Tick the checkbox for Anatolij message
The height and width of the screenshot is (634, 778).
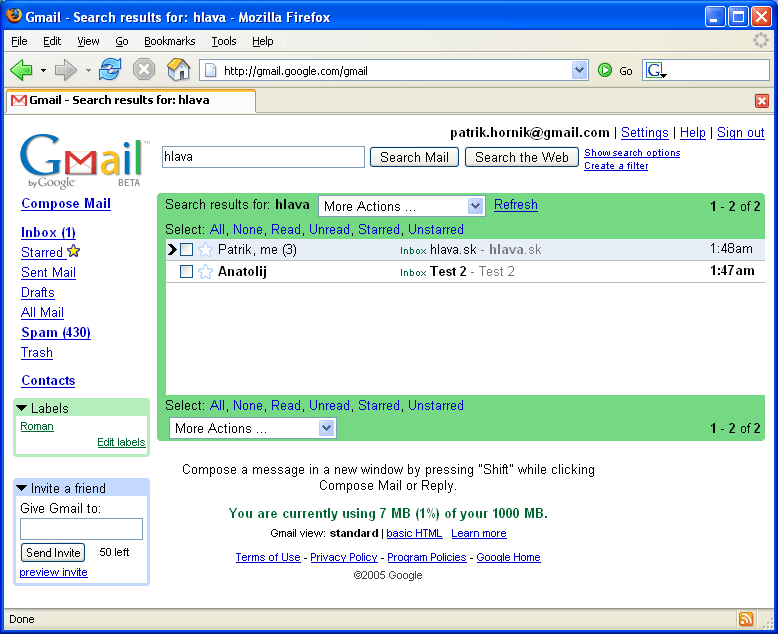click(x=186, y=272)
